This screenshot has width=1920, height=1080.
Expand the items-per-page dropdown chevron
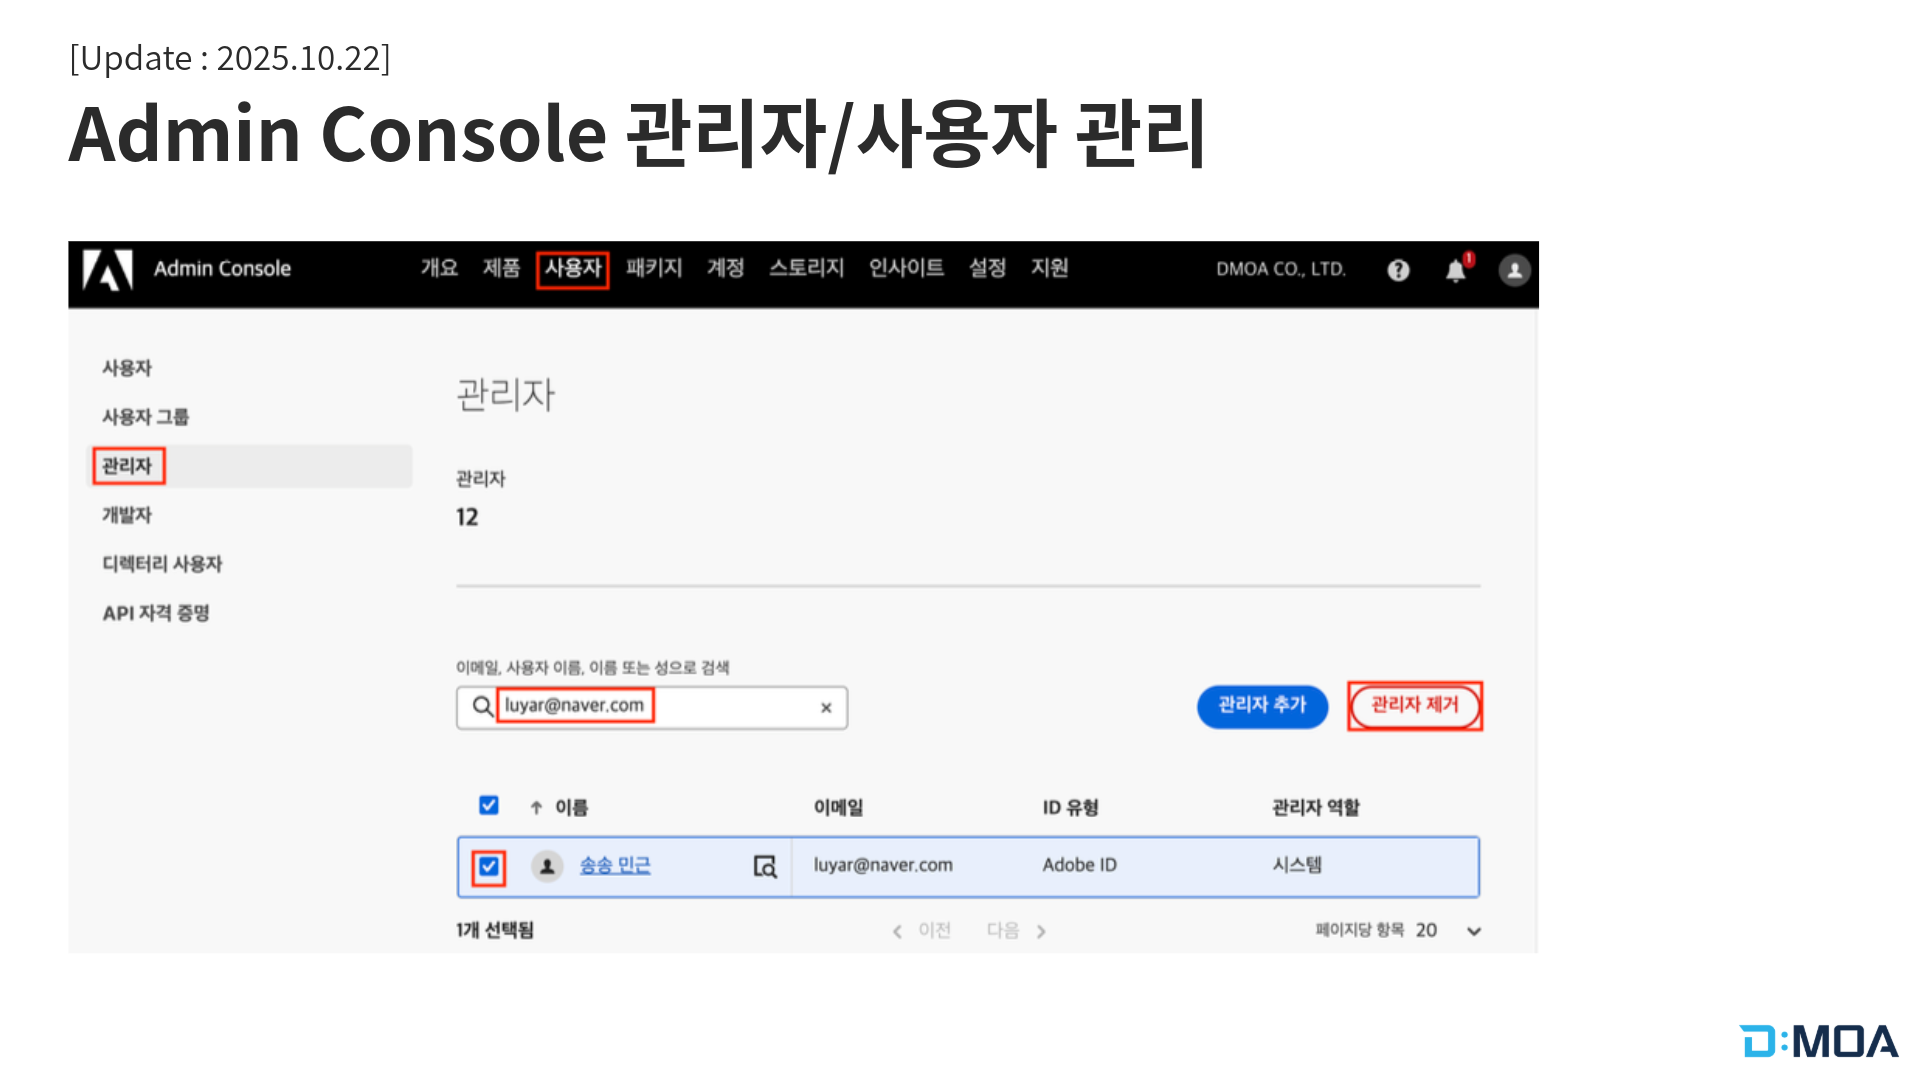pos(1474,931)
